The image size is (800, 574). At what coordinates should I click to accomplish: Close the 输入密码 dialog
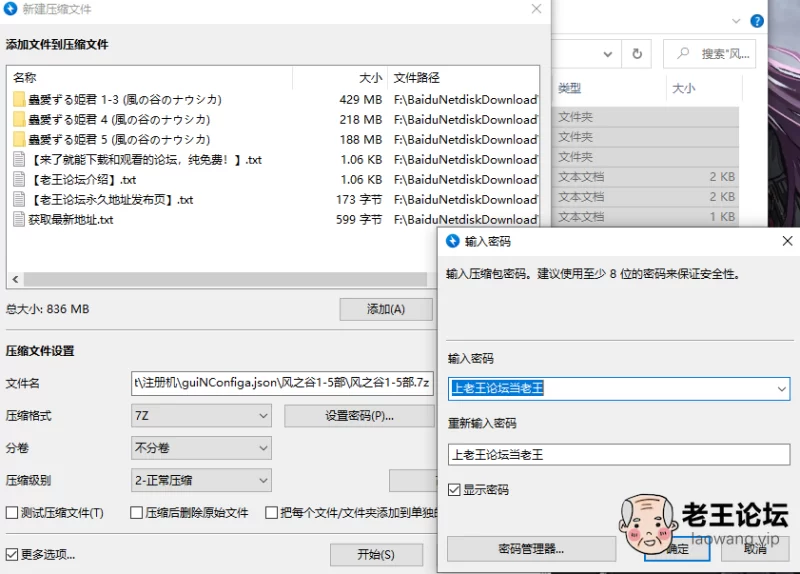point(787,241)
